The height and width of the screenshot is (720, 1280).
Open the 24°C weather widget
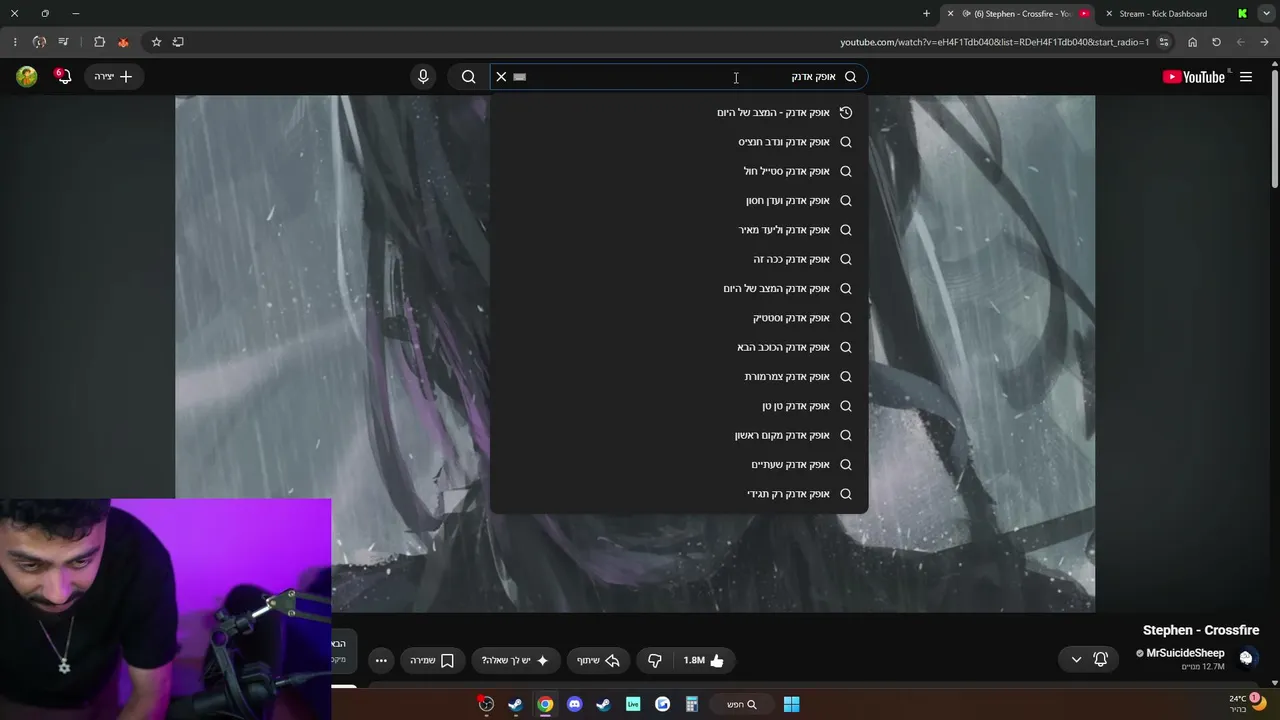tap(1247, 703)
